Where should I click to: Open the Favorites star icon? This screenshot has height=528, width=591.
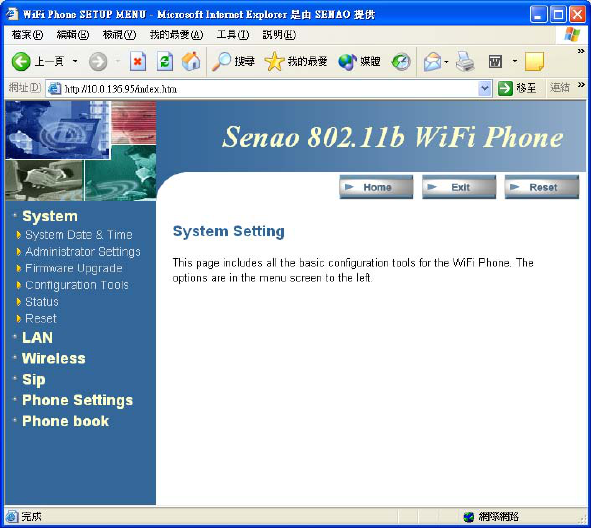click(274, 61)
